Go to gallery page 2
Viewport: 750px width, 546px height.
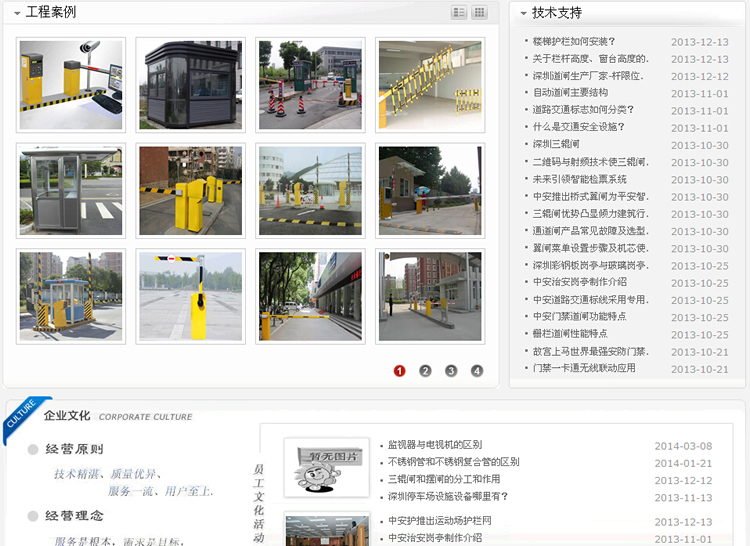point(425,371)
